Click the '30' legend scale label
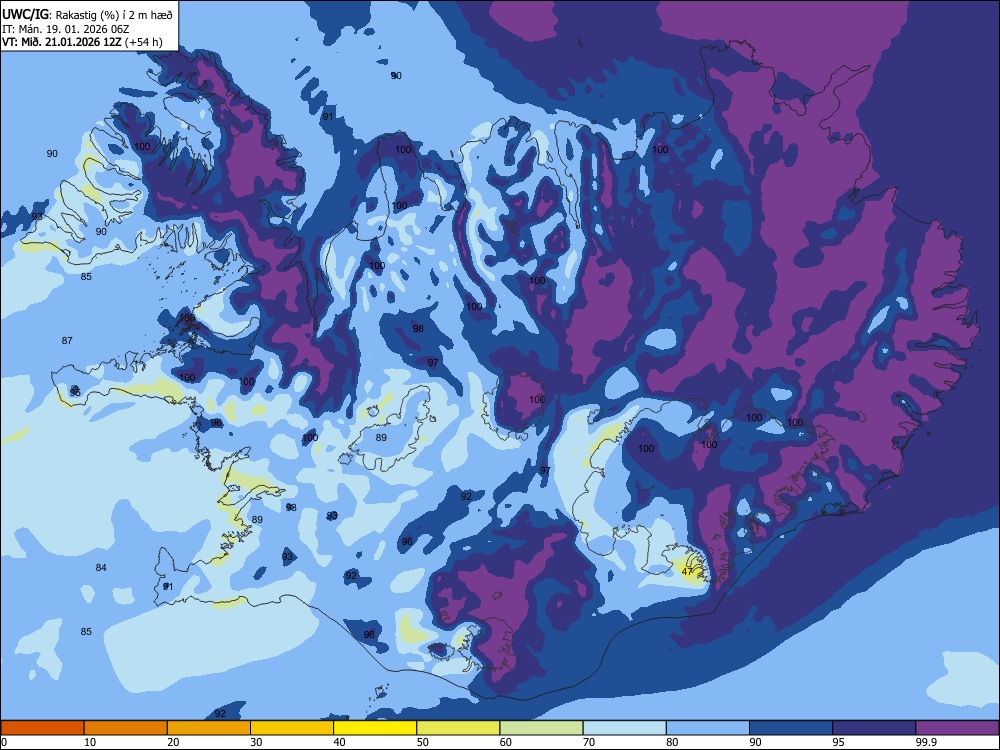 click(x=256, y=742)
